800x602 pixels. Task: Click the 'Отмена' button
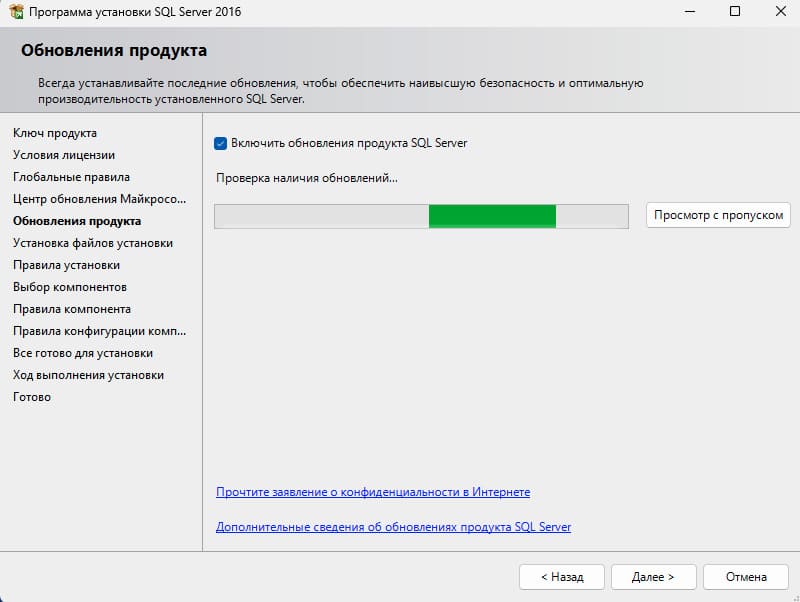746,577
